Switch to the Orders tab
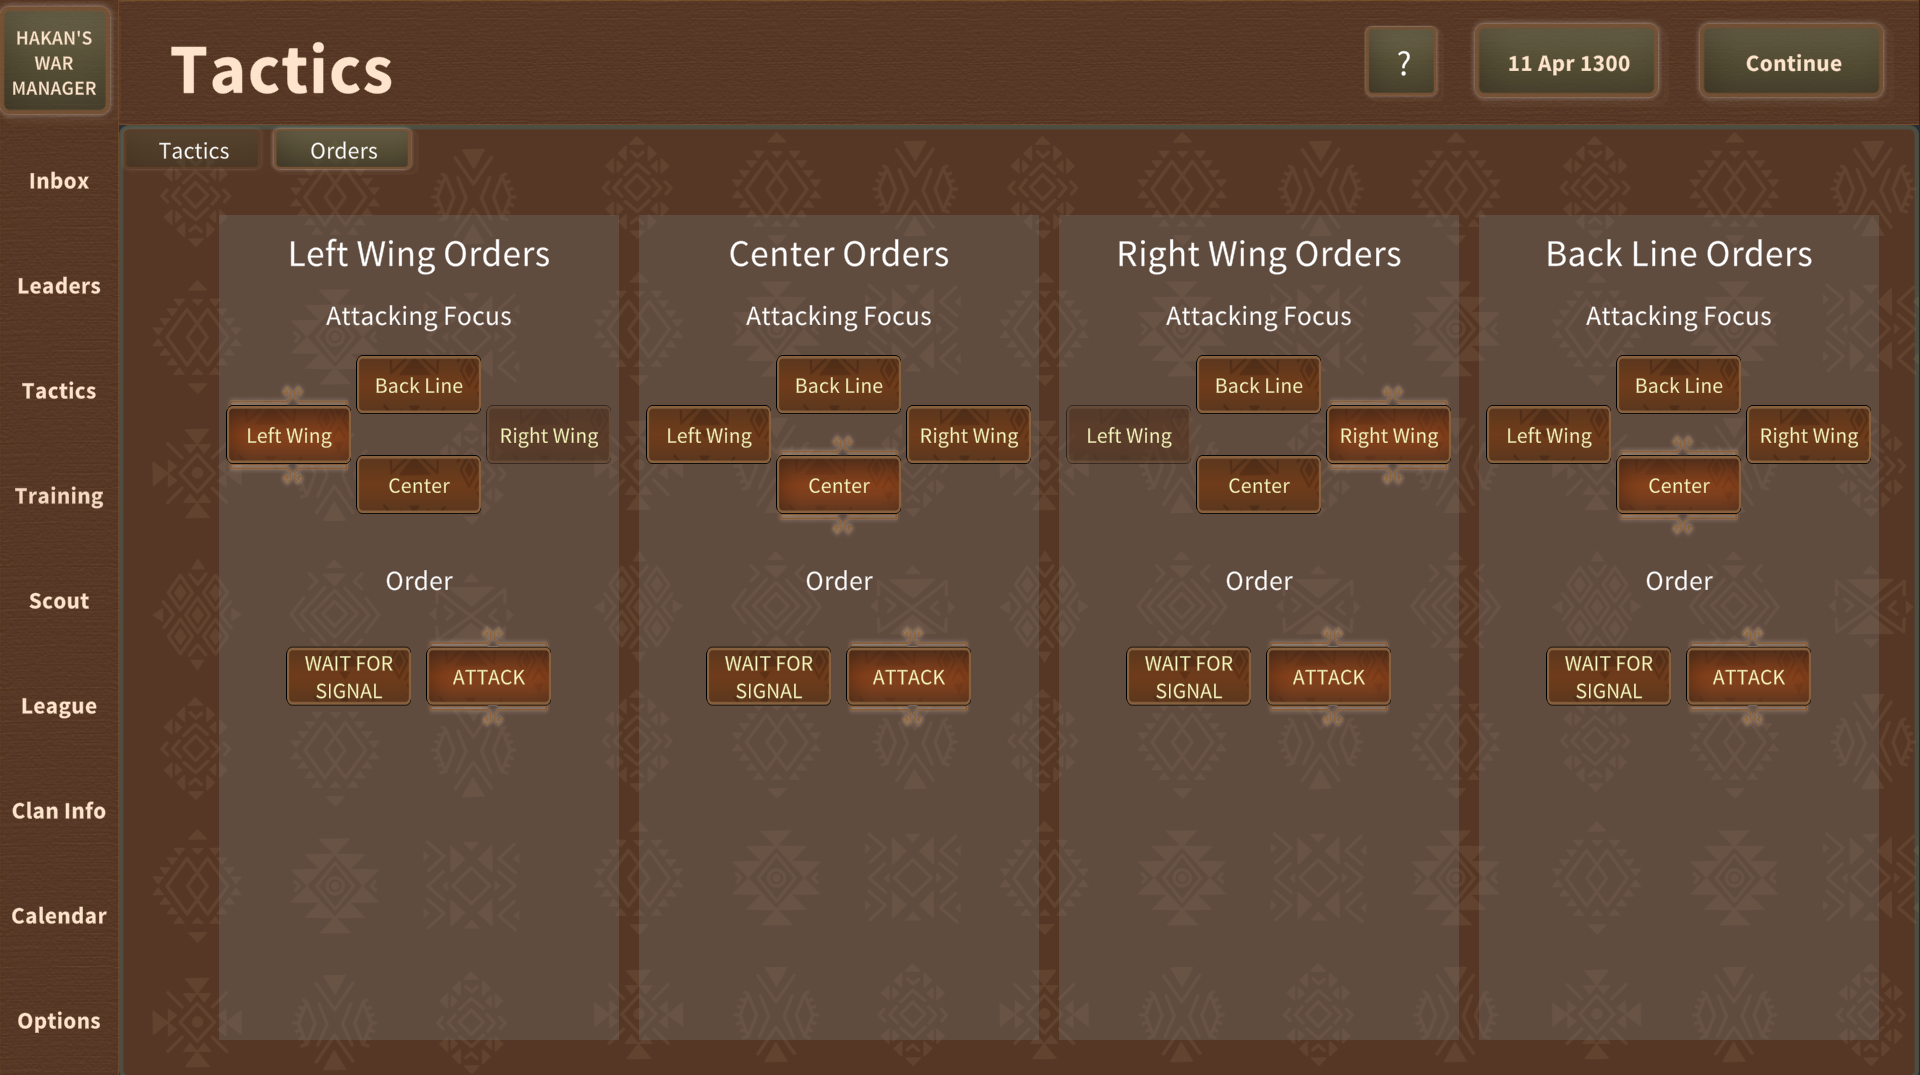This screenshot has width=1920, height=1075. pyautogui.click(x=342, y=149)
